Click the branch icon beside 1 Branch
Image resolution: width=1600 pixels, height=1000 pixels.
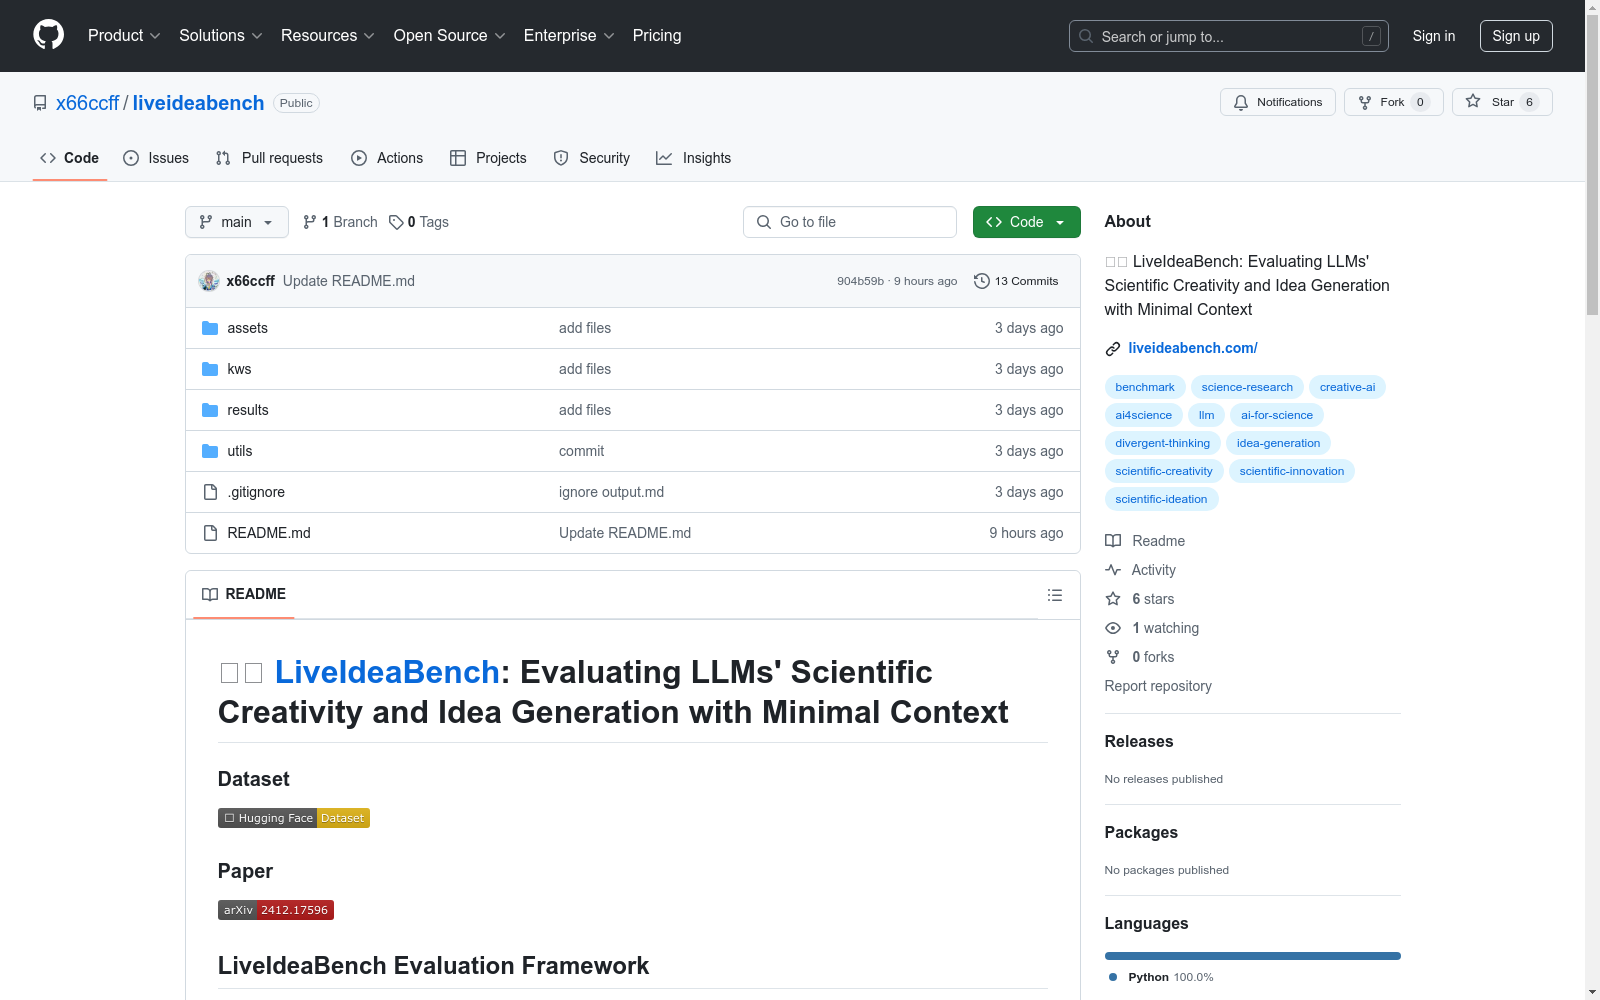point(310,222)
